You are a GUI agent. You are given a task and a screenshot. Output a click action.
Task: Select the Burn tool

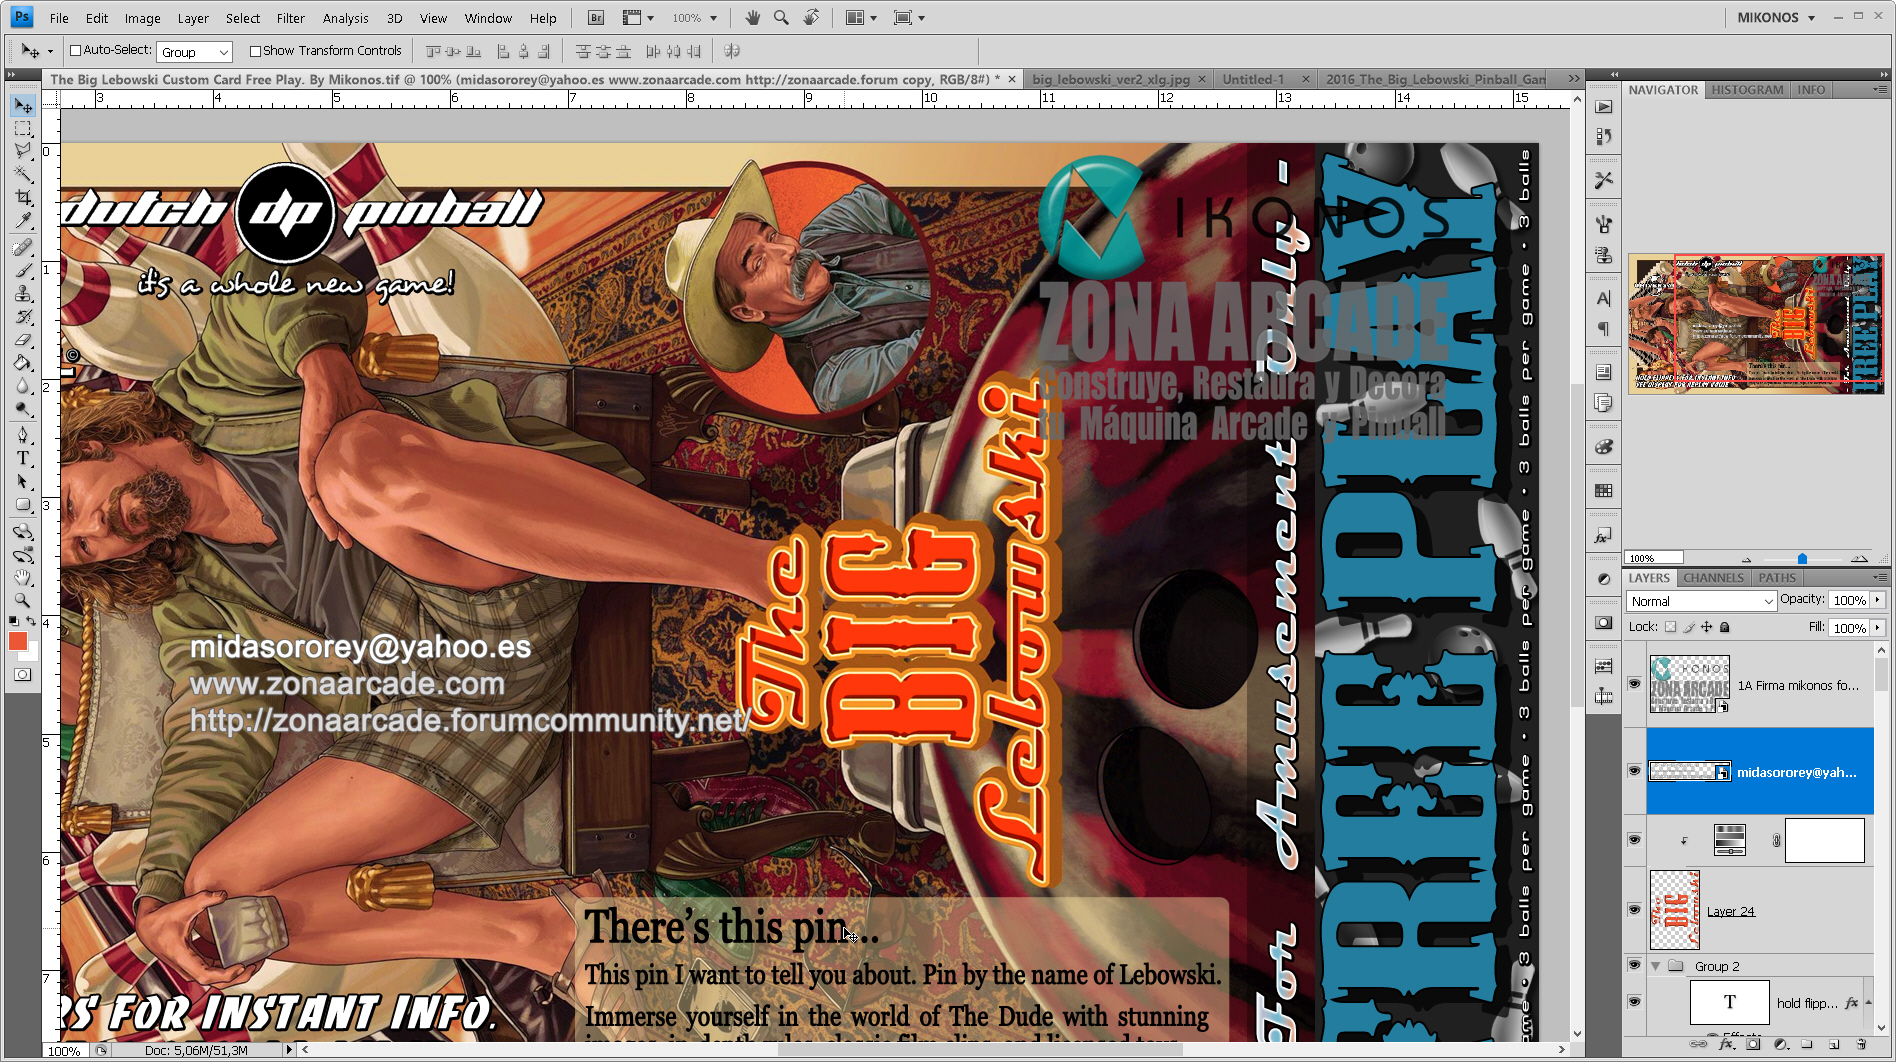coord(23,408)
